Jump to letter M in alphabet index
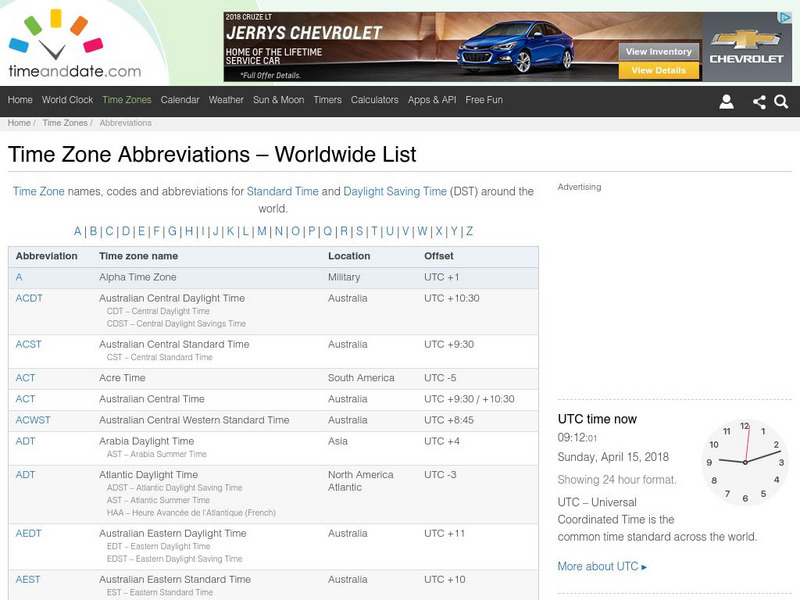 click(262, 231)
